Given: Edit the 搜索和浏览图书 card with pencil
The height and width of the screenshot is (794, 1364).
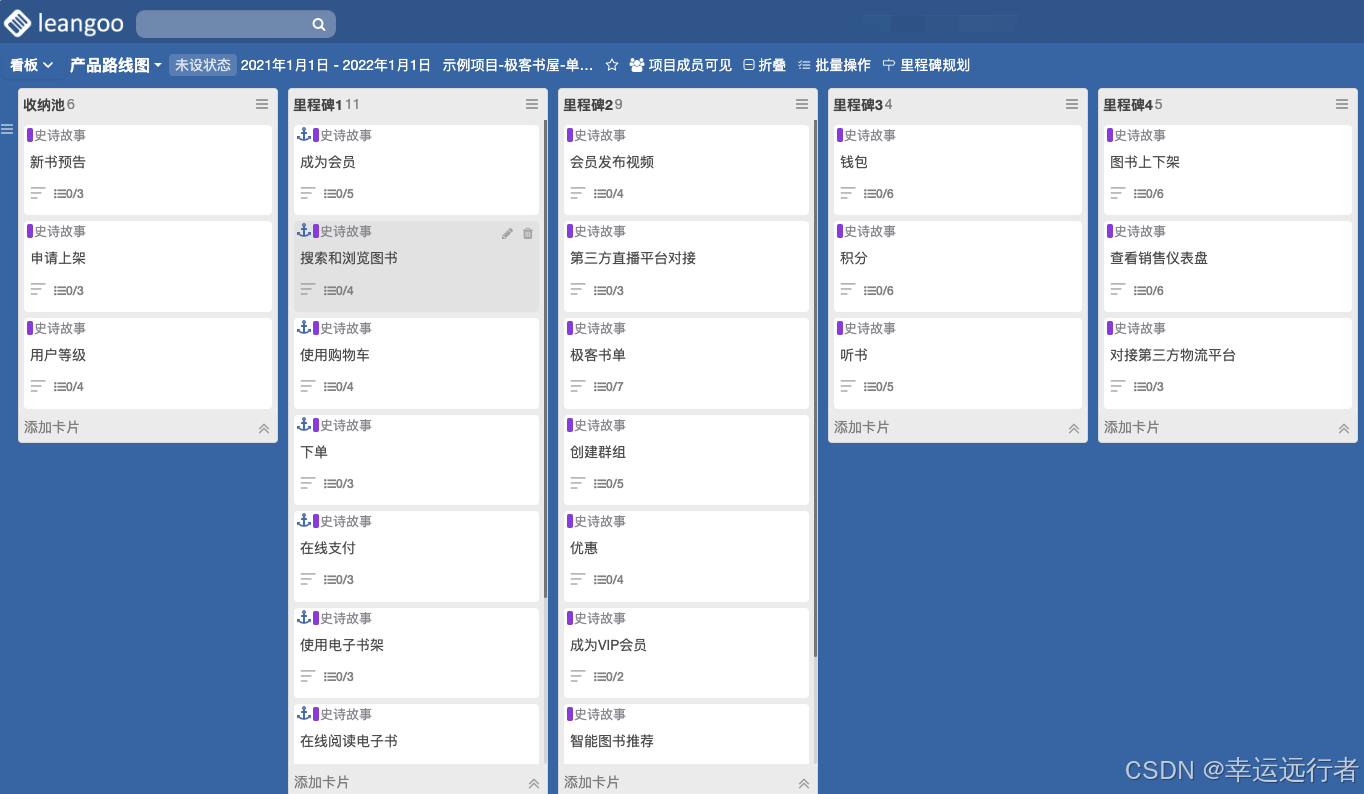Looking at the screenshot, I should coord(507,233).
